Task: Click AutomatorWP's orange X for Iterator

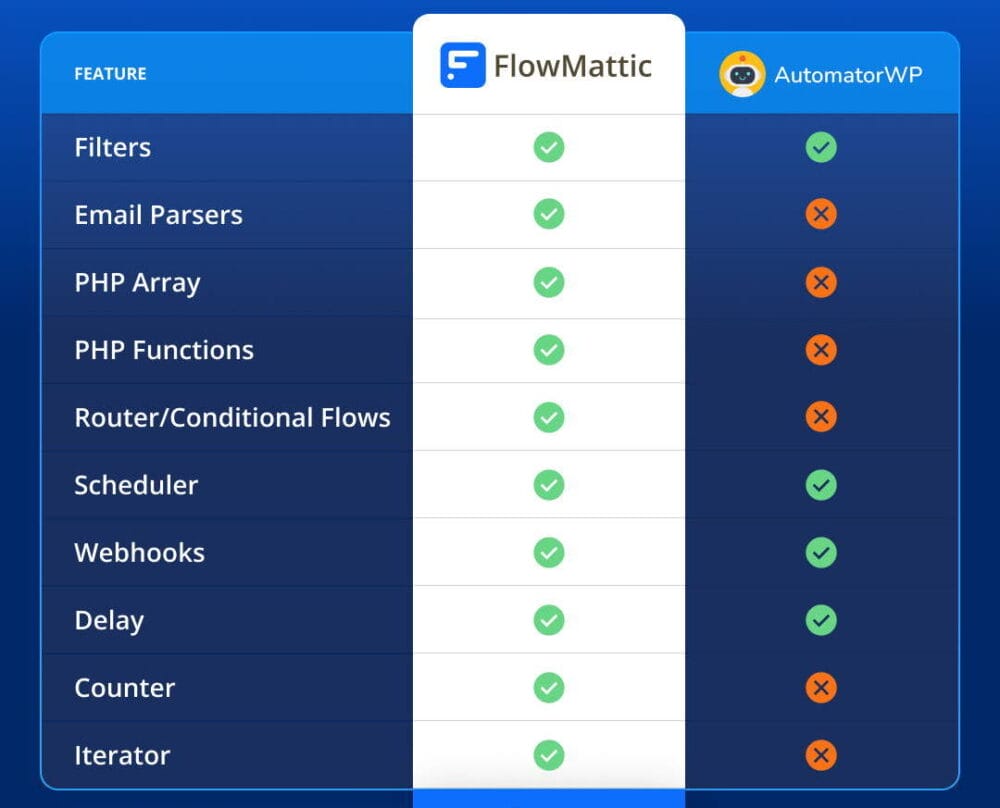Action: click(x=821, y=755)
